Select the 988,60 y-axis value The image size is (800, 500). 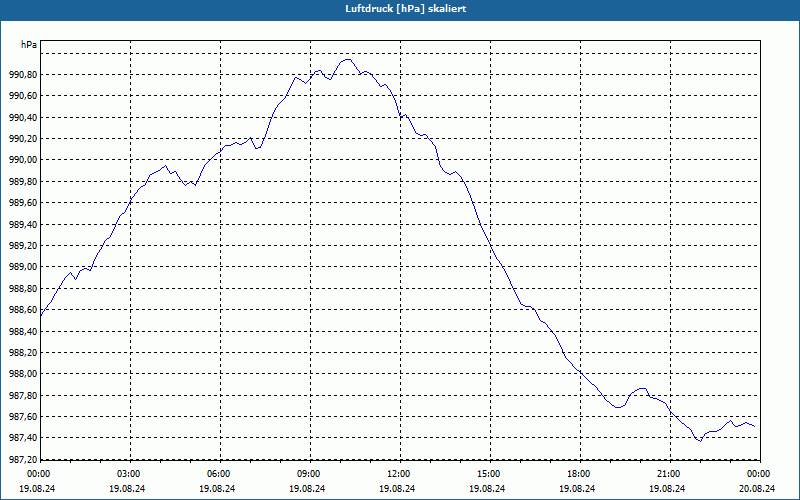(23, 310)
